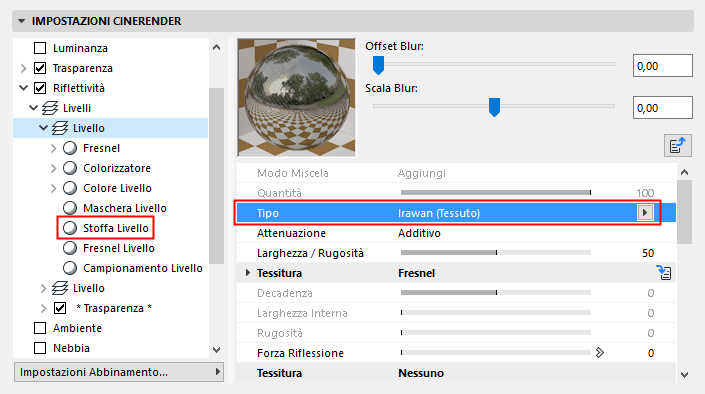Select the Stoffa Livello tree item
Image resolution: width=705 pixels, height=394 pixels.
116,228
